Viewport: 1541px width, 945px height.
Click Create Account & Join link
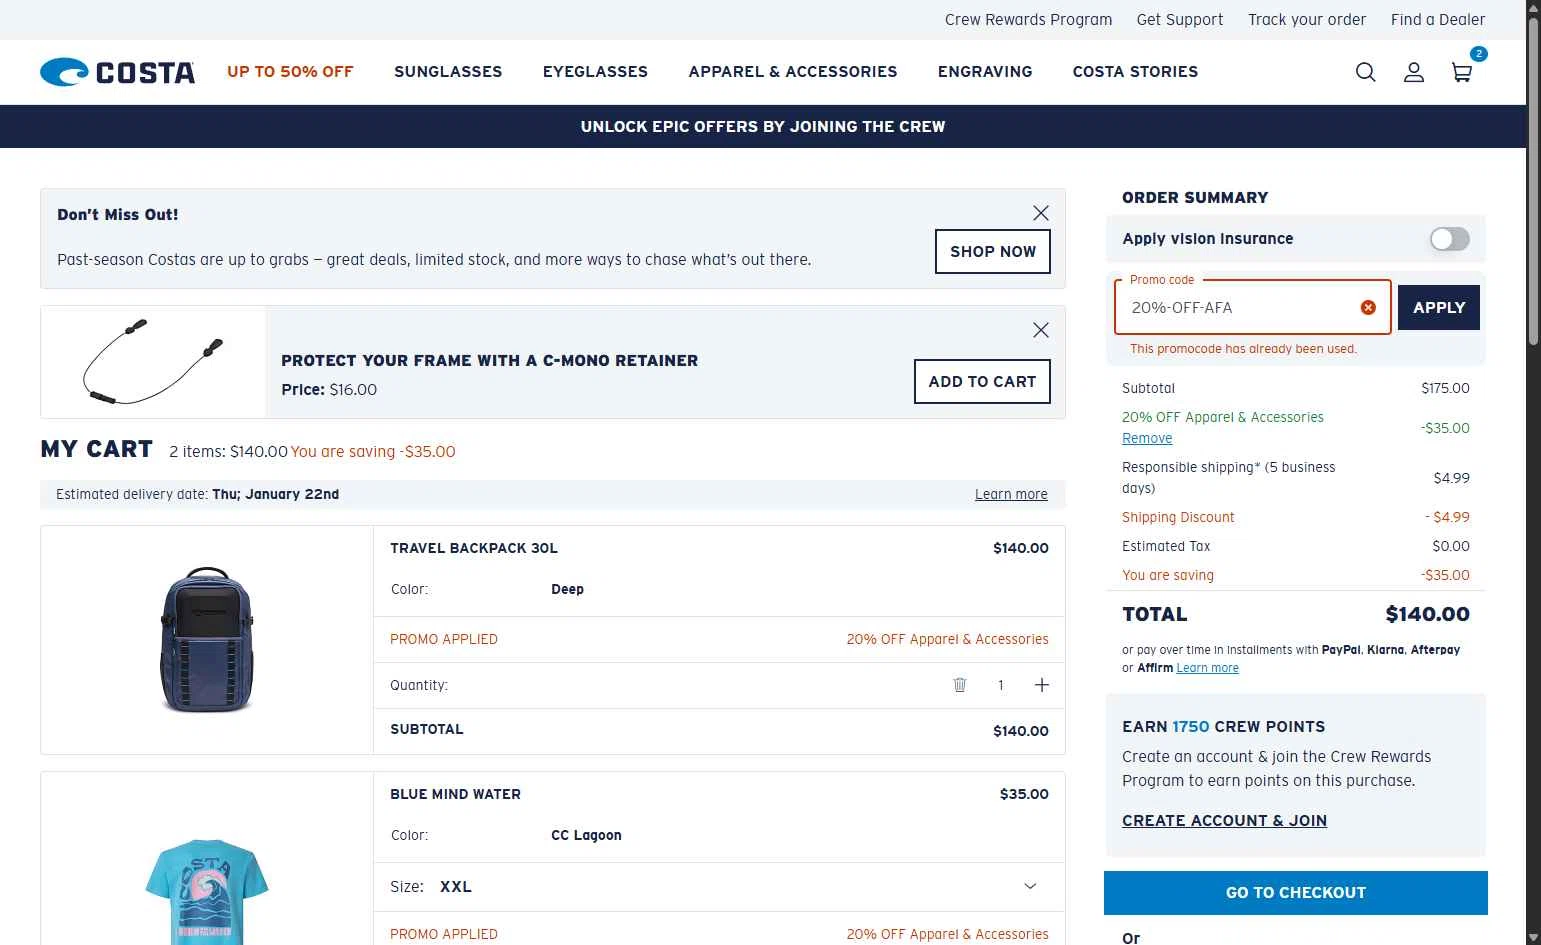point(1224,821)
